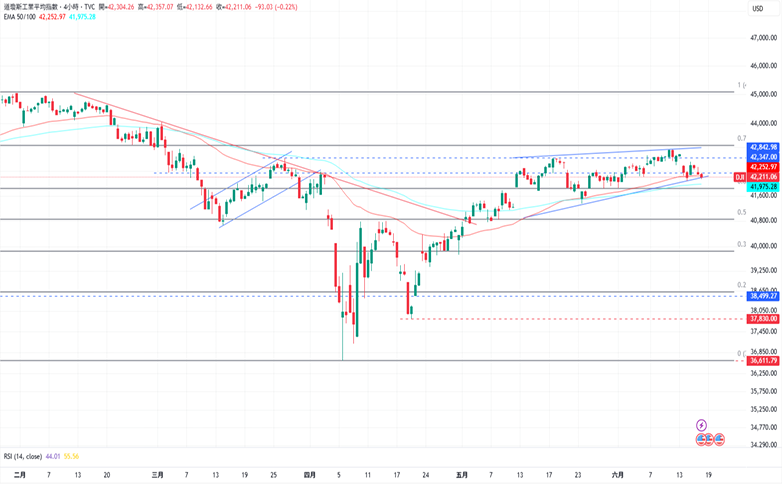The width and height of the screenshot is (782, 485).
Task: Click the red 42,252.97 price axis label
Action: (x=764, y=167)
